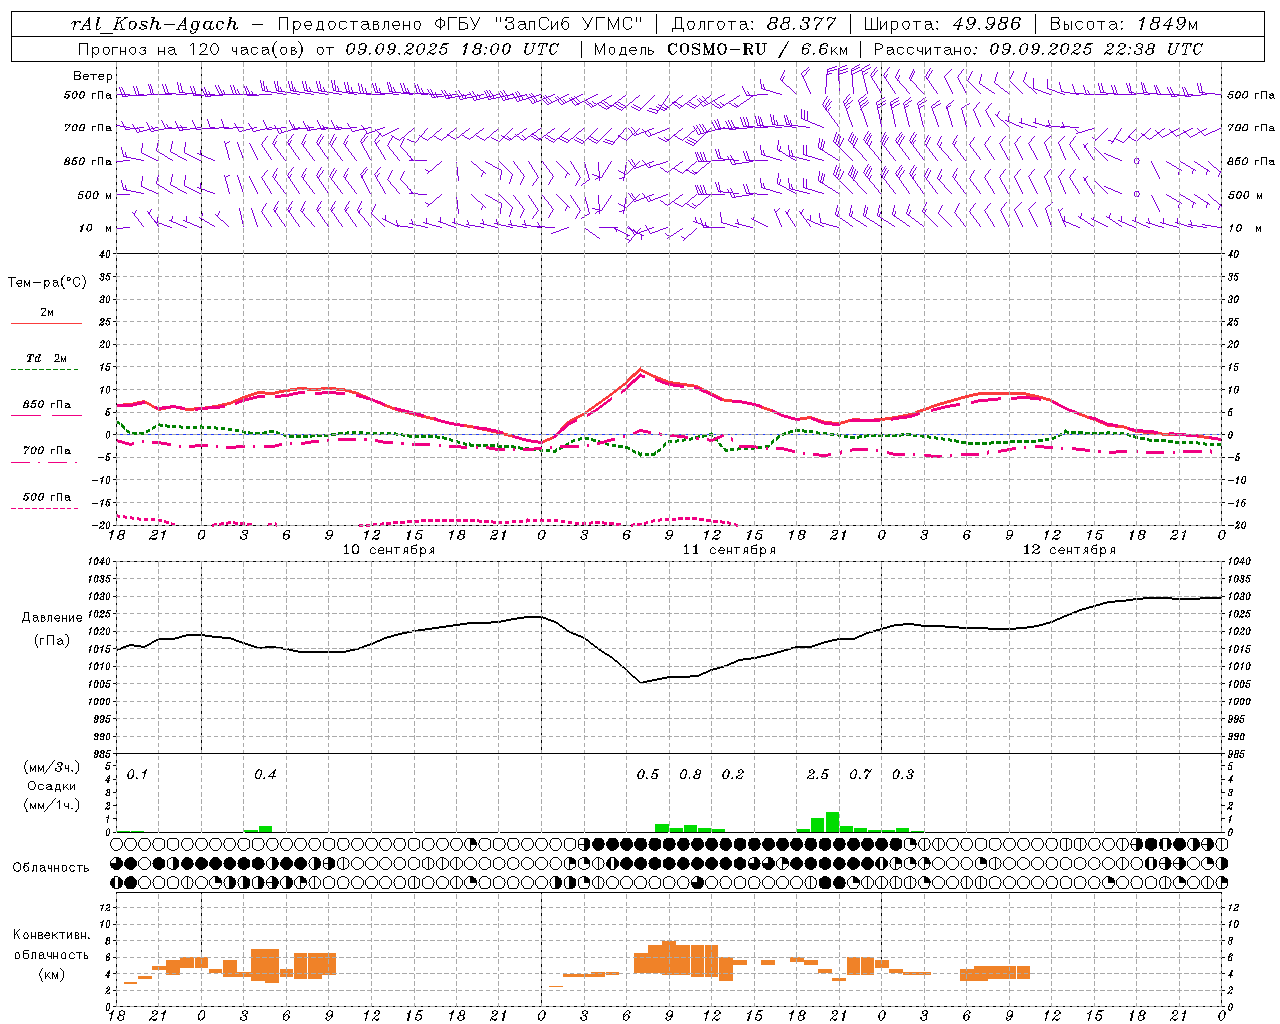The width and height of the screenshot is (1280, 1024).
Task: Click the forecast start time 09.09.2025 18:00 UTC
Action: click(452, 49)
